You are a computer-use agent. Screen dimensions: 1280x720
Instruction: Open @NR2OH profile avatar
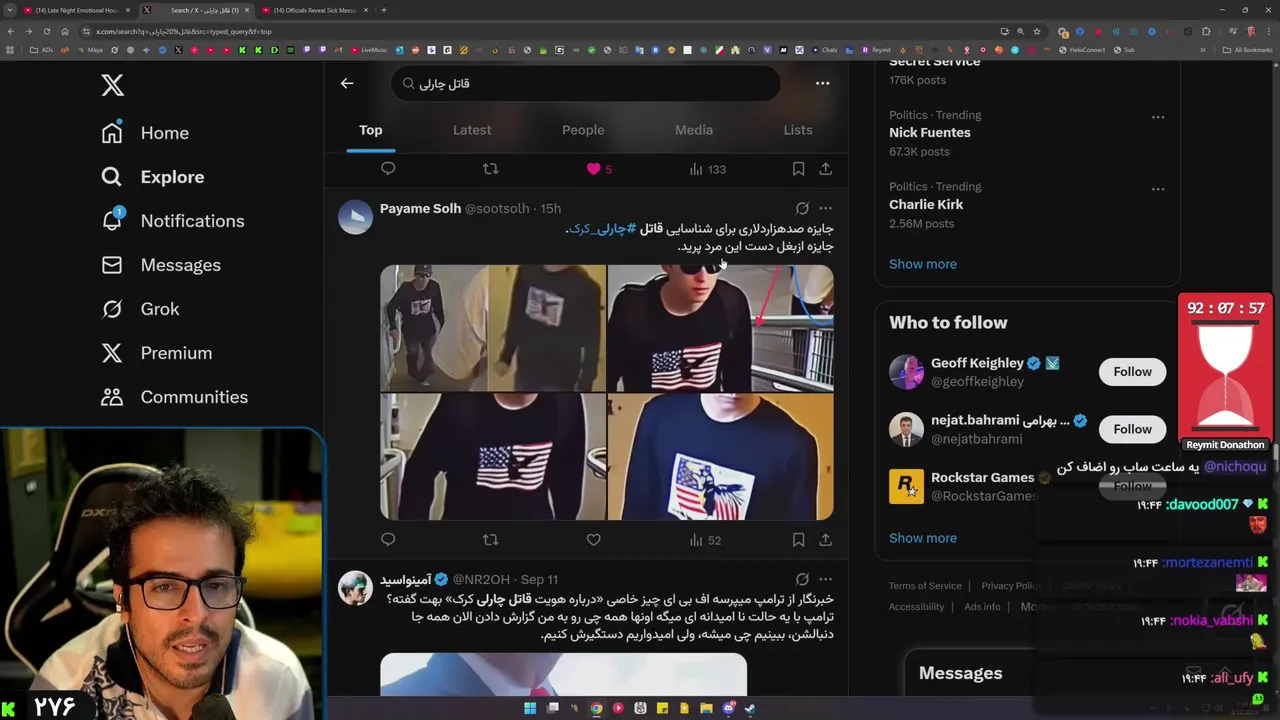(355, 588)
